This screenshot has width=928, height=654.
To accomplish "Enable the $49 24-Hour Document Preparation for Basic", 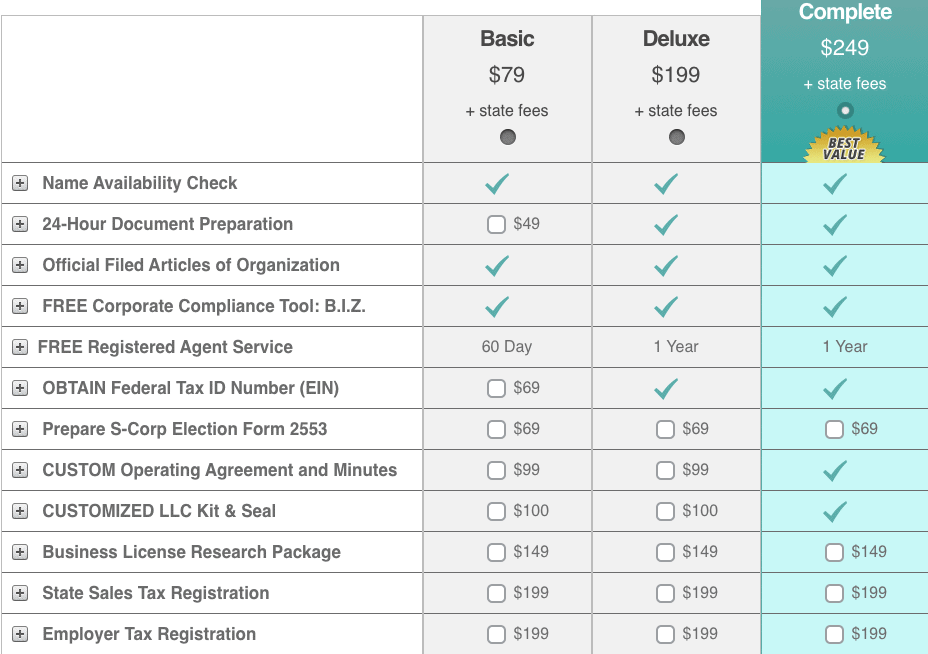I will pos(496,224).
